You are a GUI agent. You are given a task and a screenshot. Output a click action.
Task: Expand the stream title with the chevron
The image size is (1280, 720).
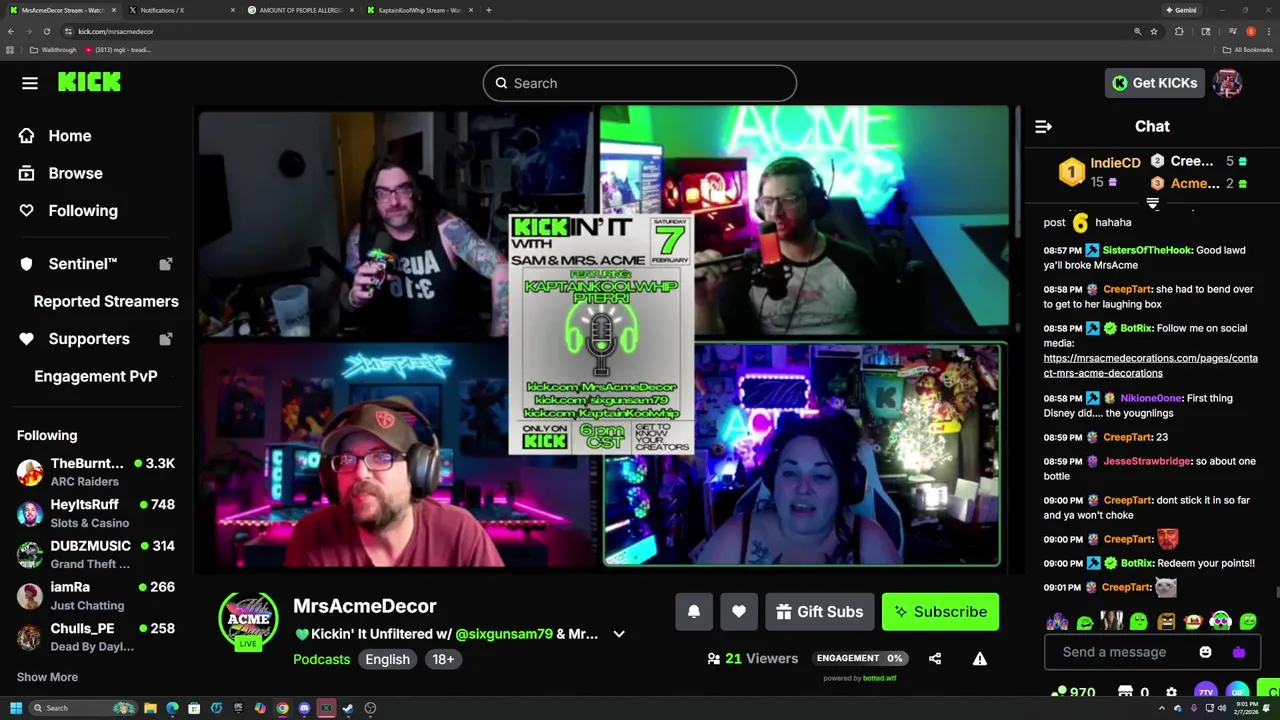click(x=619, y=634)
